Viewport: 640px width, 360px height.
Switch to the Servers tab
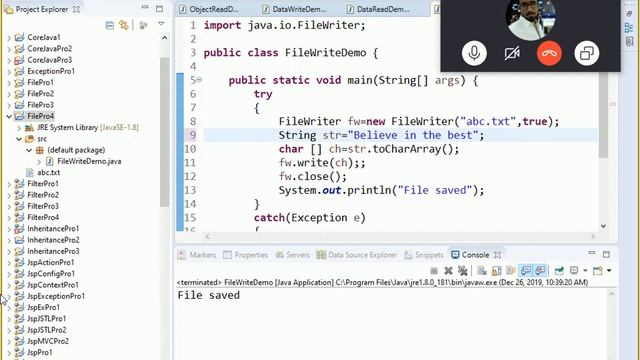pyautogui.click(x=293, y=255)
